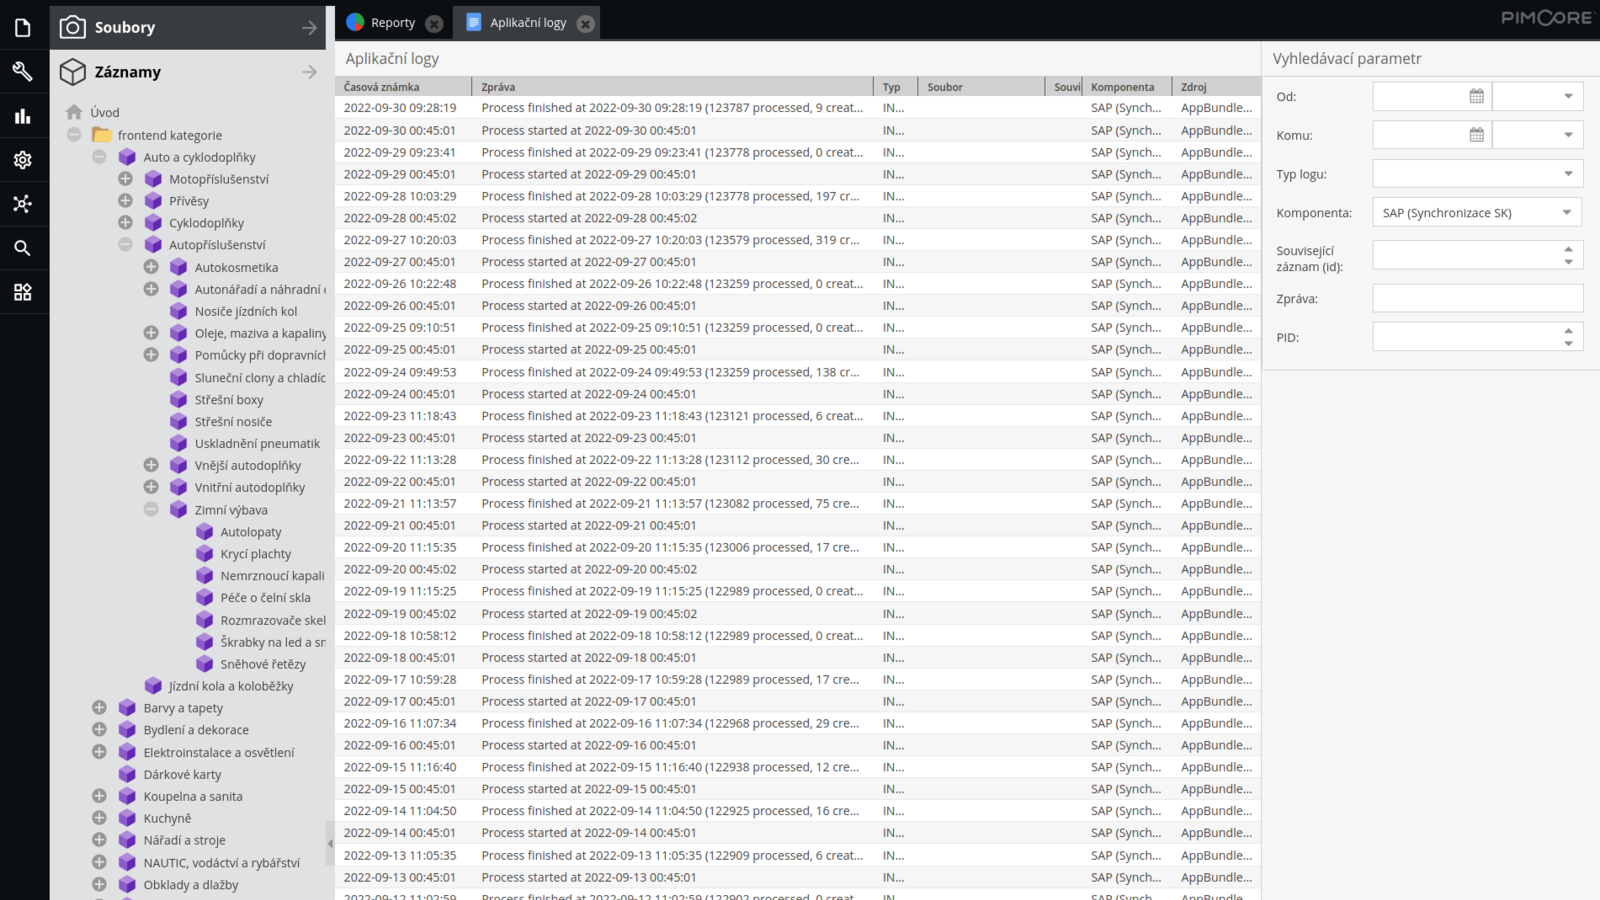Sort by Zpráva column header
Screen dimensions: 1600x900
673,87
